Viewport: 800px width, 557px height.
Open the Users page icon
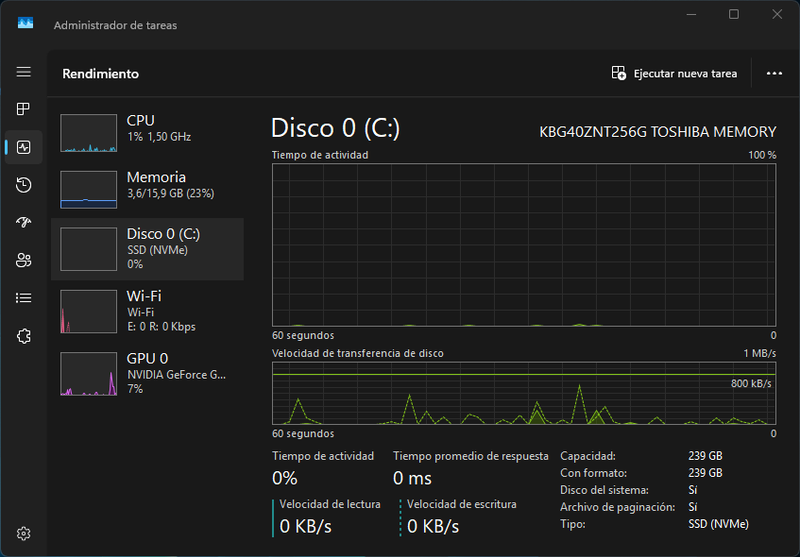(x=23, y=260)
